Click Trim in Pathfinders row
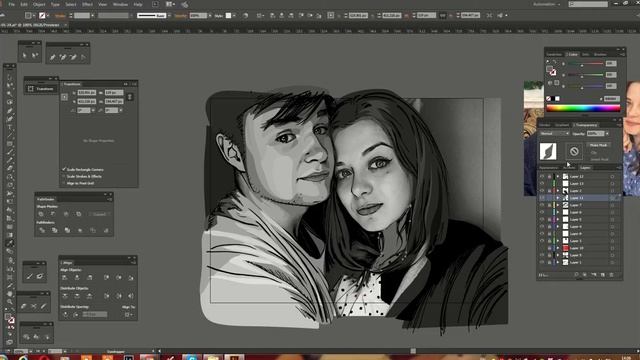The image size is (640, 360). point(54,230)
